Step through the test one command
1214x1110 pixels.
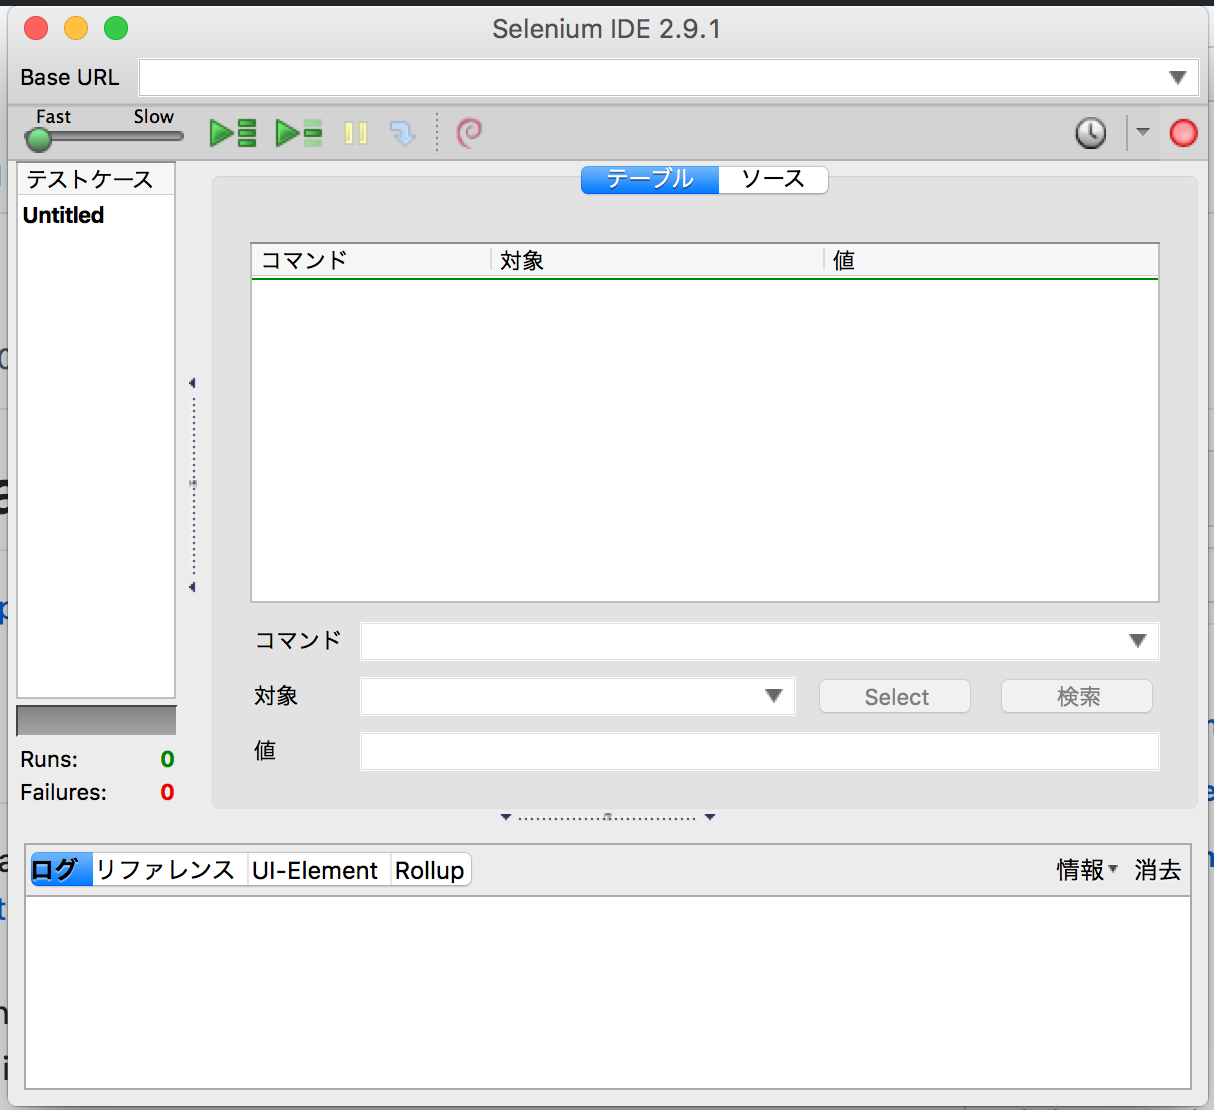[403, 132]
